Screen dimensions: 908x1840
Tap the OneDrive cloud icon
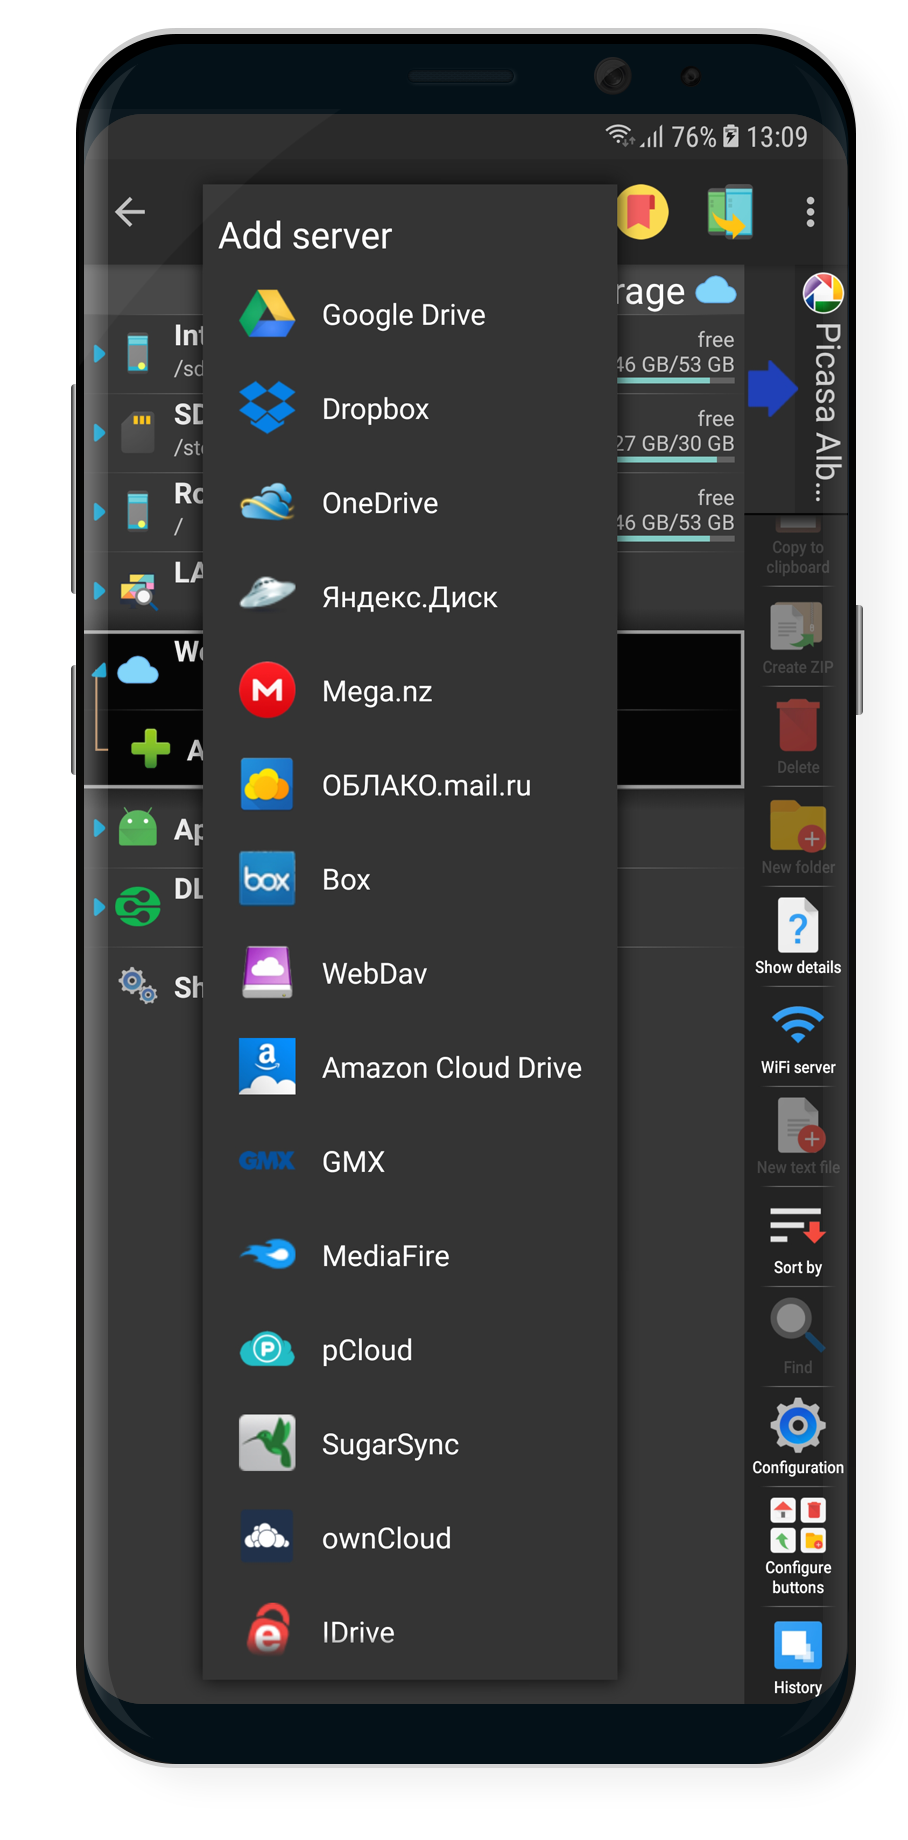(267, 502)
